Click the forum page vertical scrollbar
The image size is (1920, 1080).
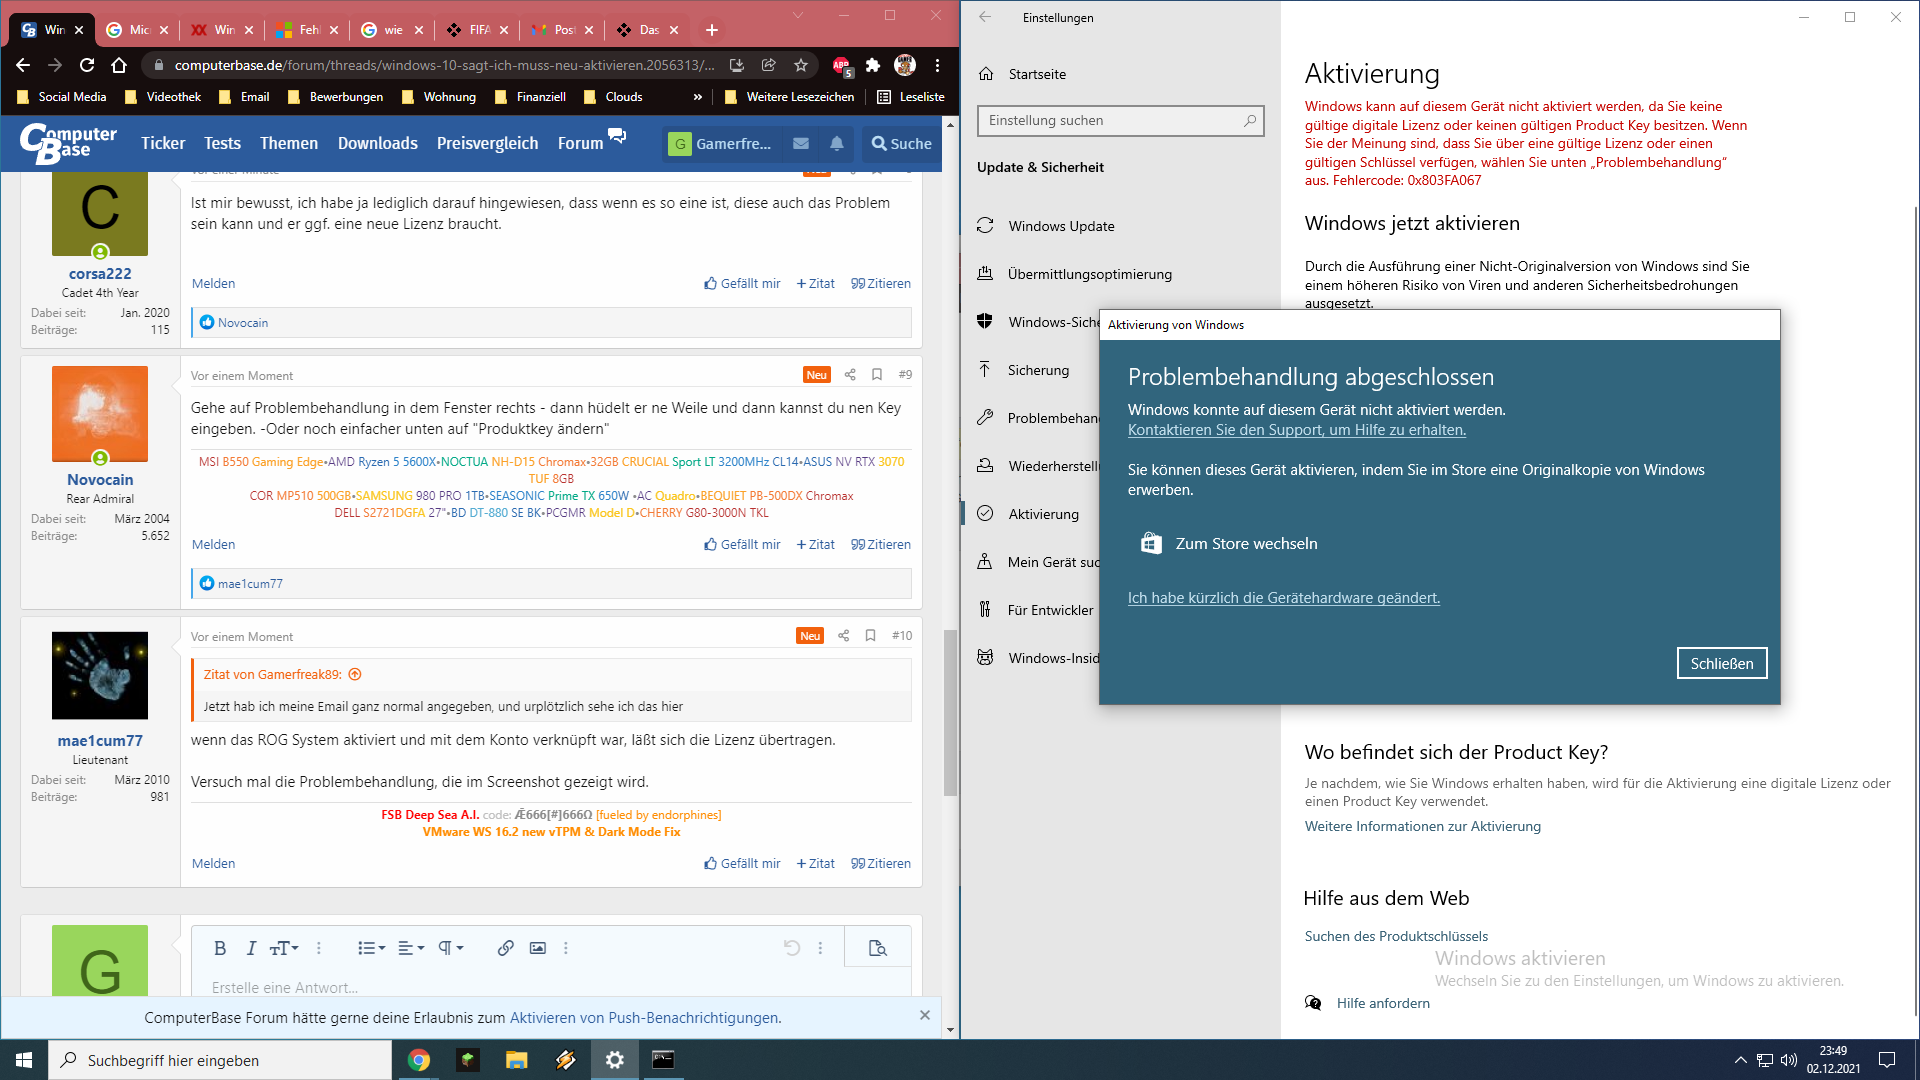(950, 712)
